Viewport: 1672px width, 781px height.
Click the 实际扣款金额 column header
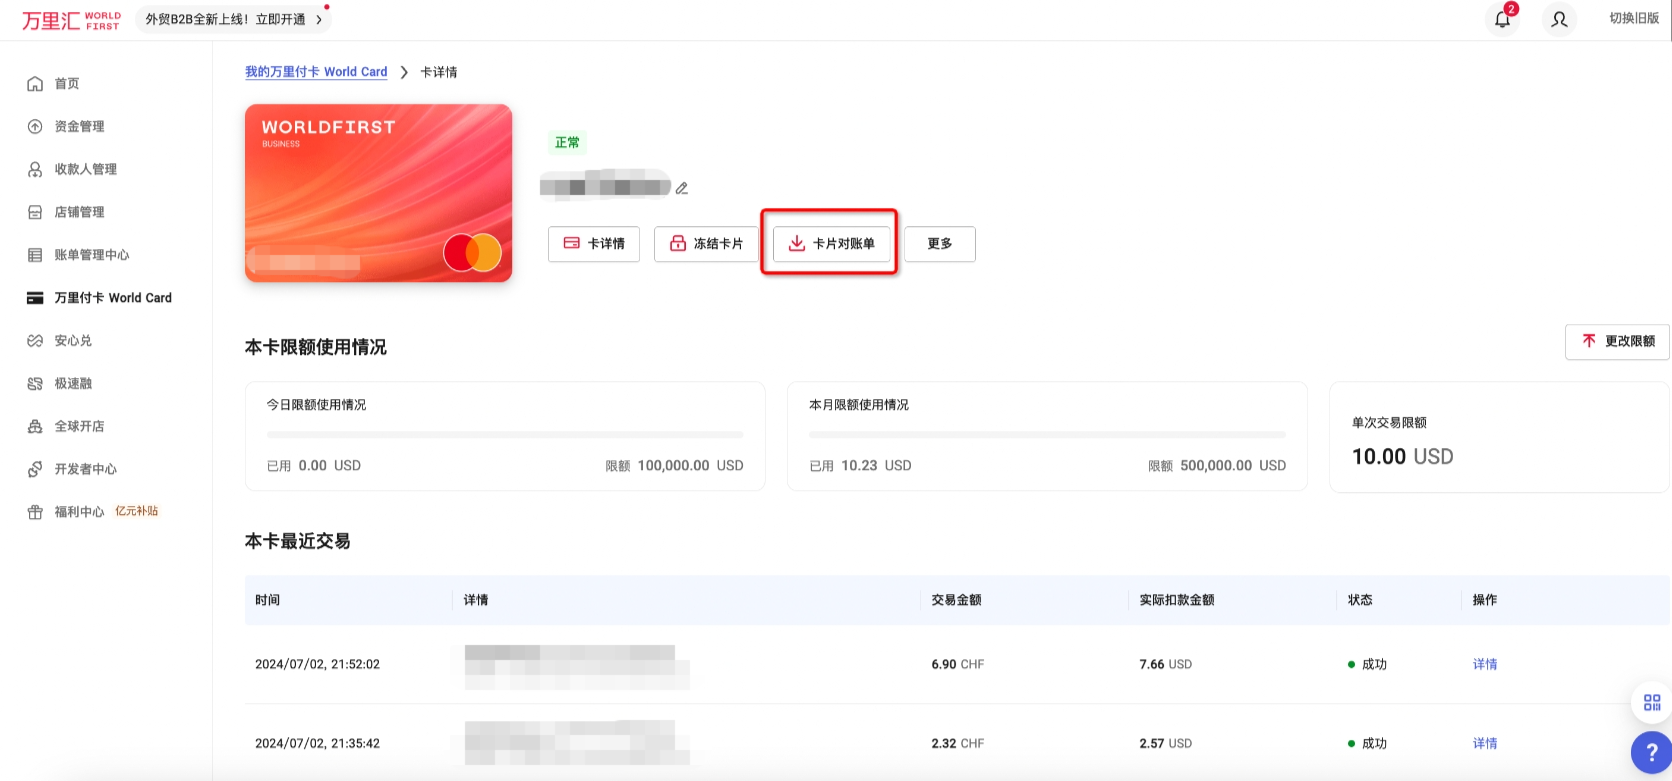(1177, 600)
